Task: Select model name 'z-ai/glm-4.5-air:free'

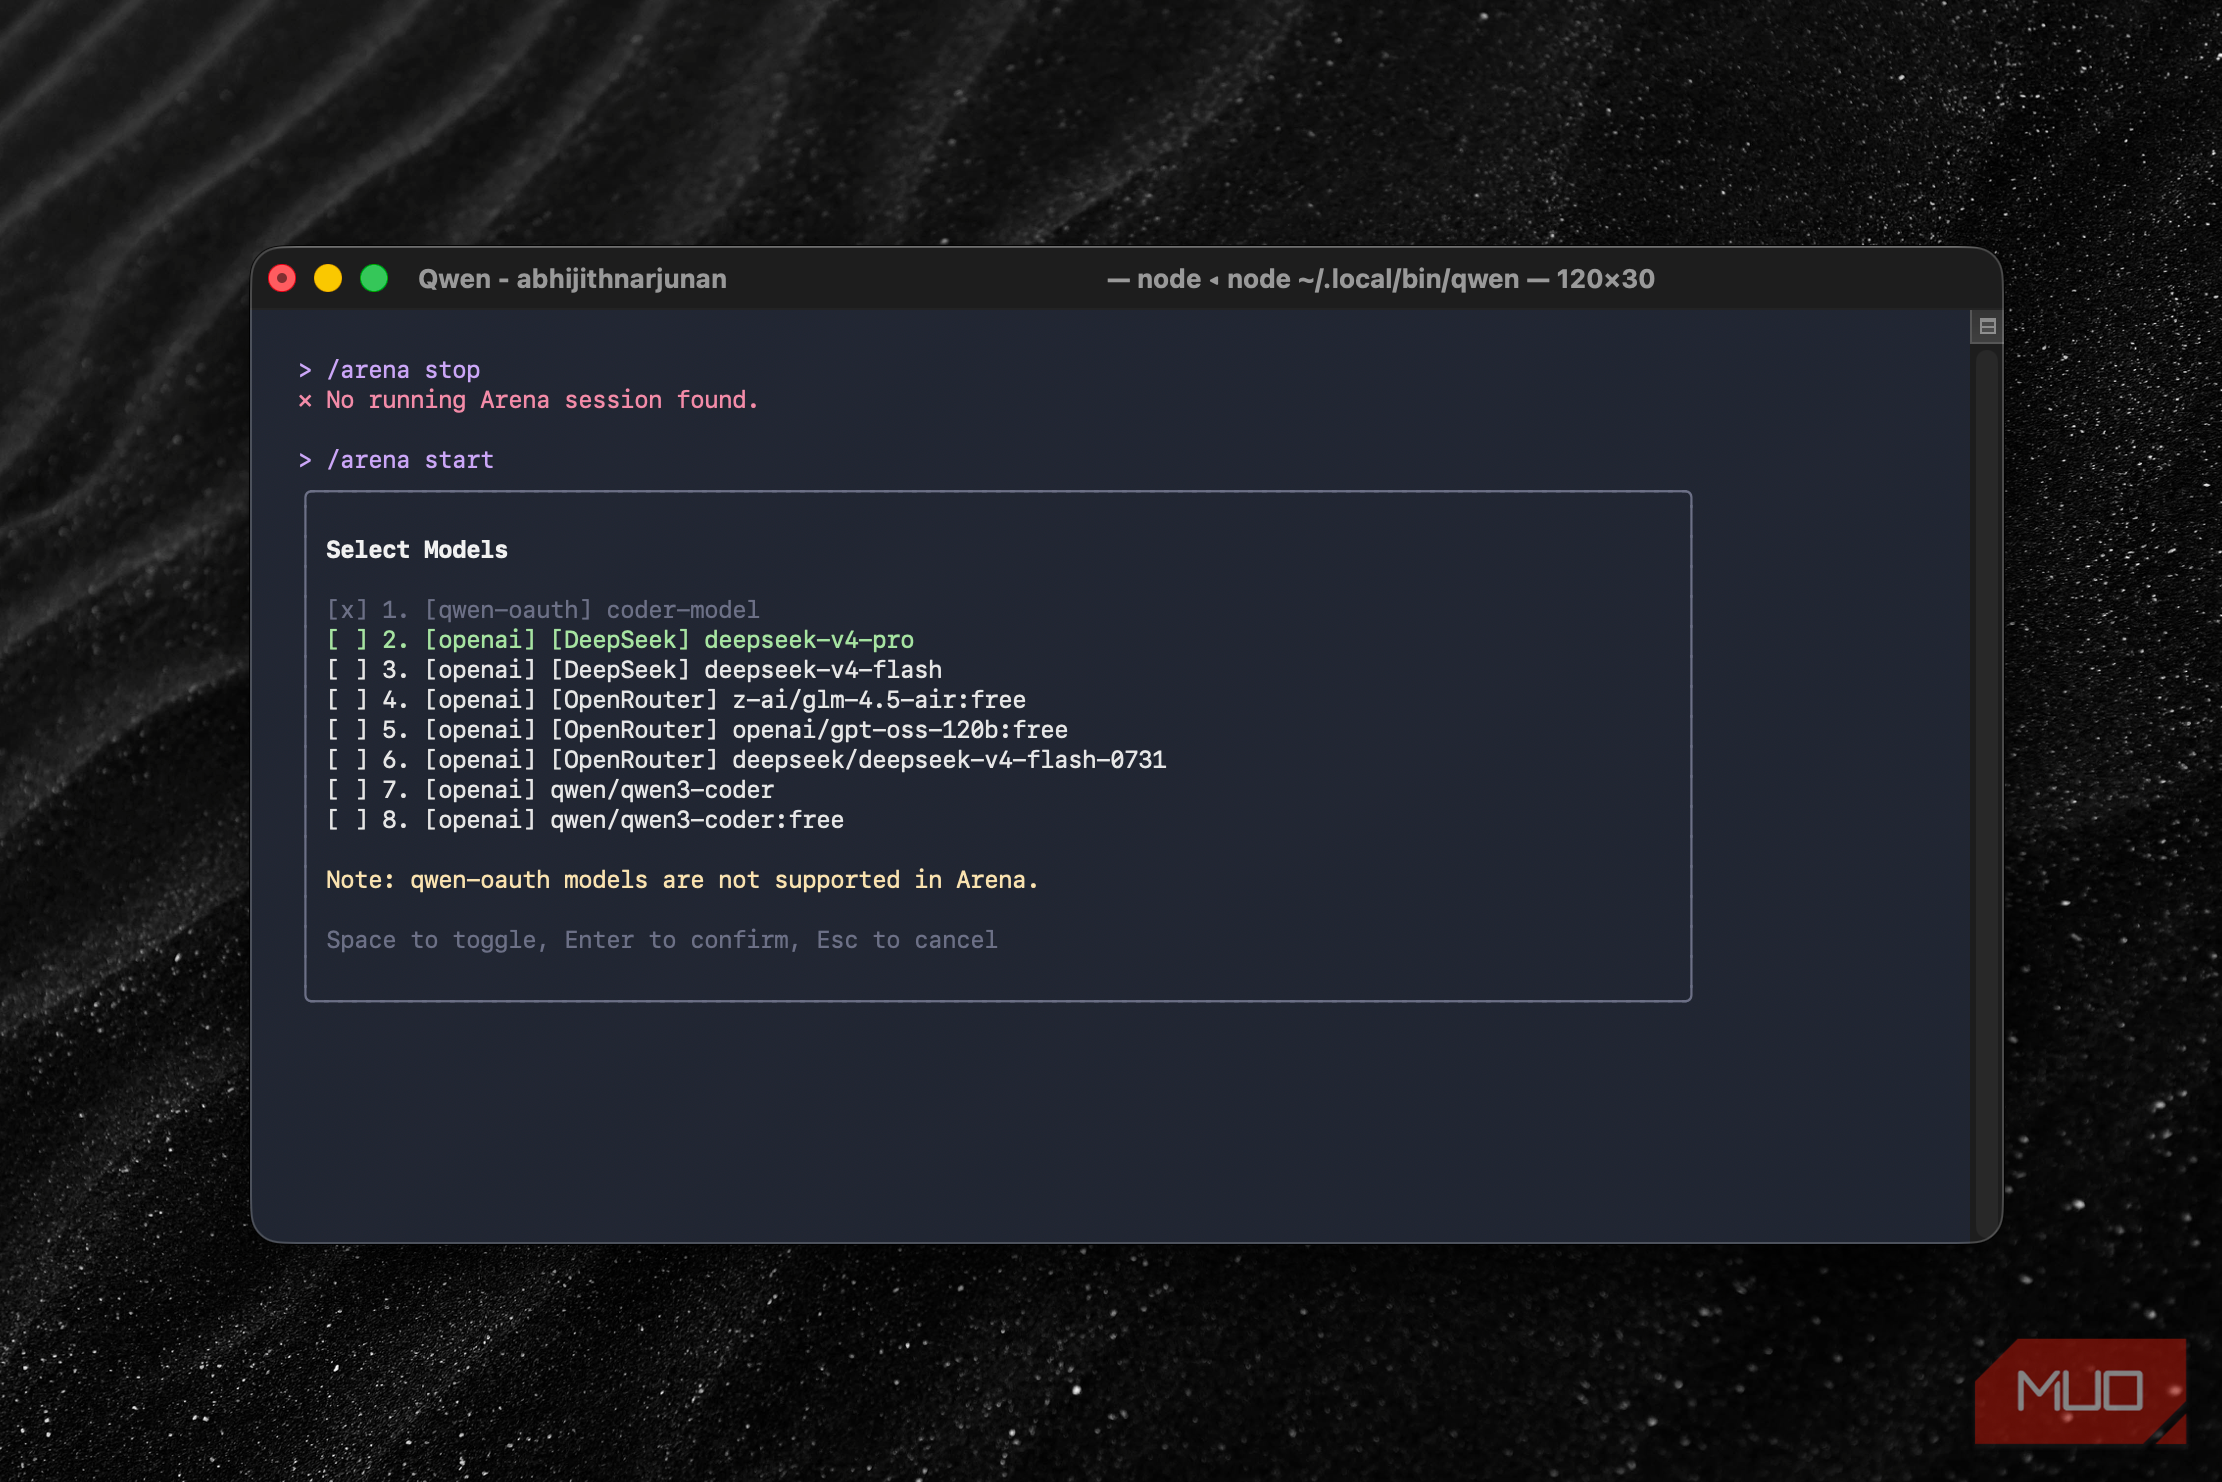Action: (879, 700)
